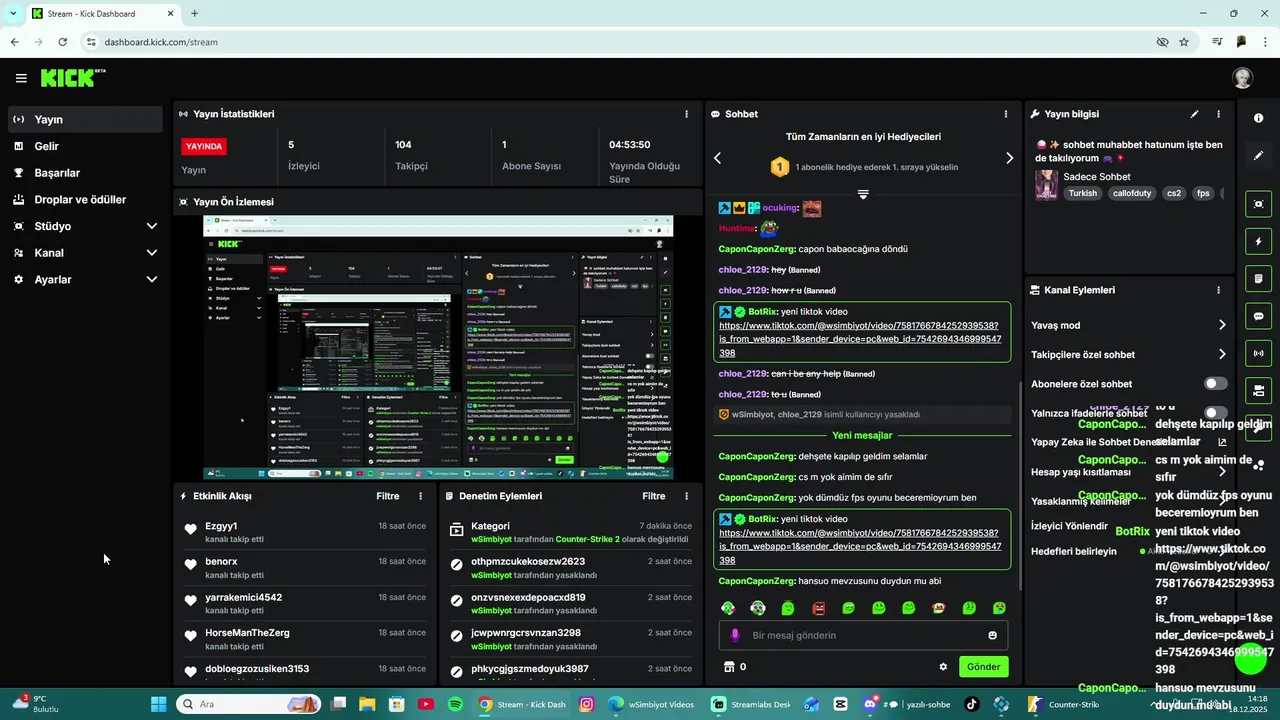
Task: Click the cs2 stream tag
Action: pos(1174,193)
